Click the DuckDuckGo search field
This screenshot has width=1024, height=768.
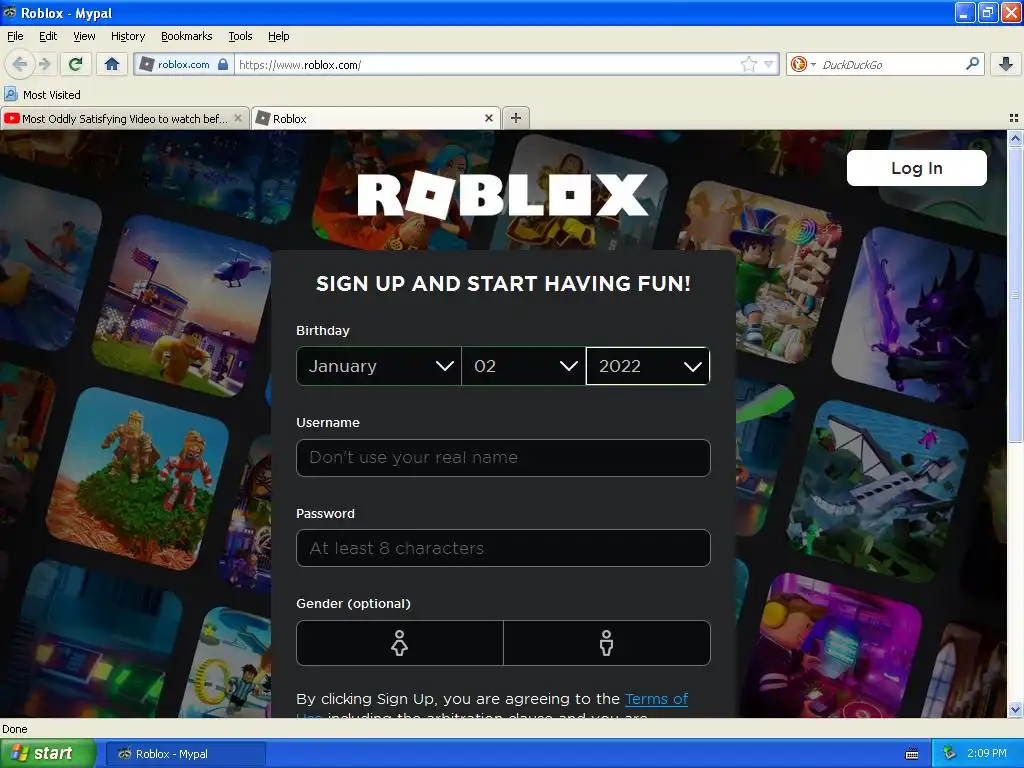click(x=889, y=65)
